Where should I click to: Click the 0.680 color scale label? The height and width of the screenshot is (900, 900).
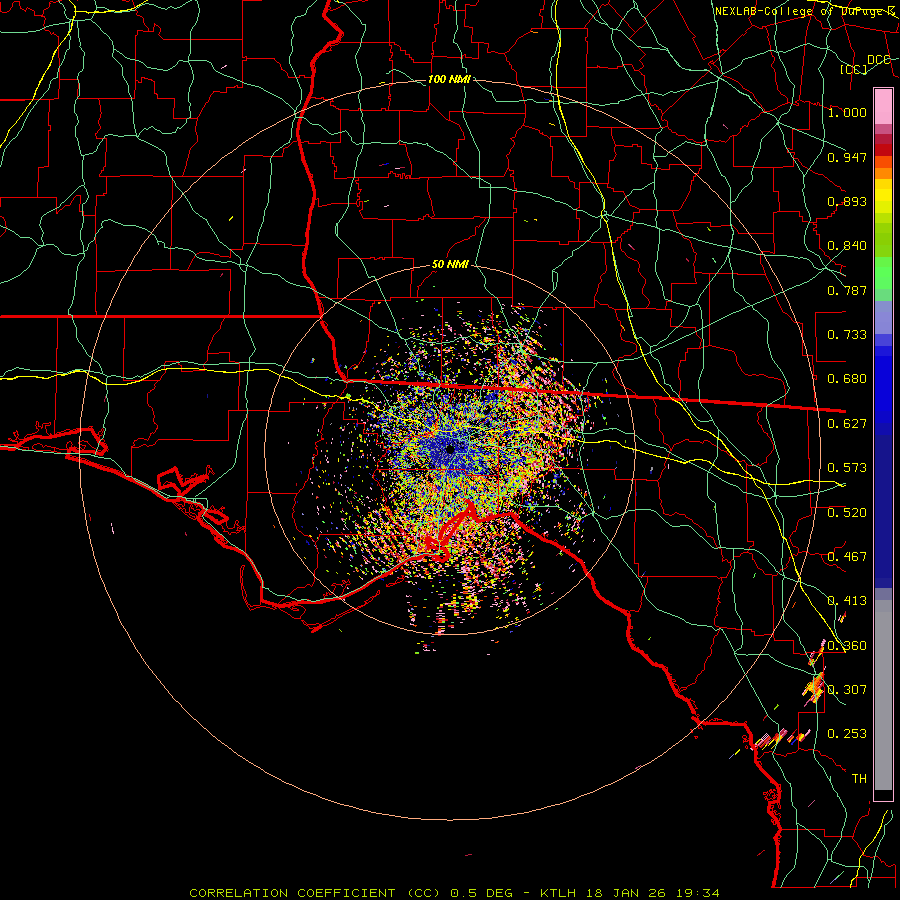pyautogui.click(x=847, y=379)
